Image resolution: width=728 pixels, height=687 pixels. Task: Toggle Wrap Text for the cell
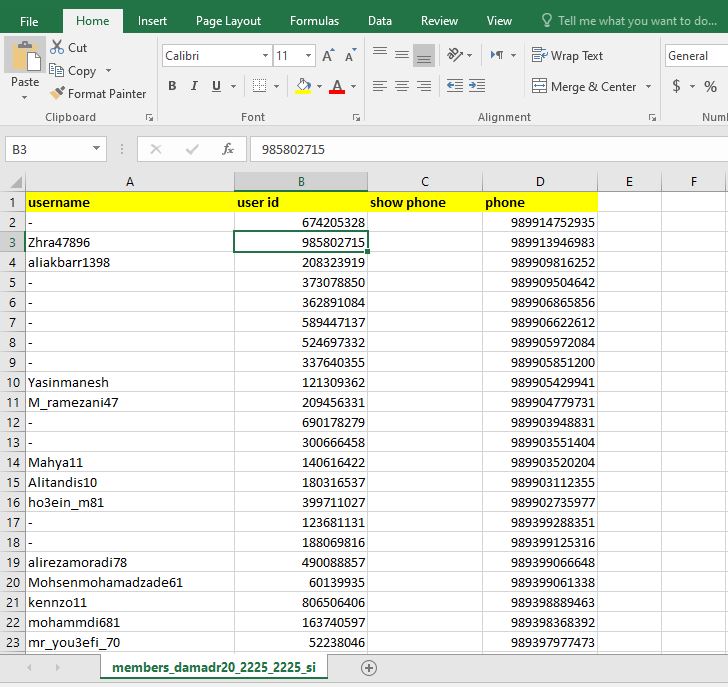(x=567, y=56)
